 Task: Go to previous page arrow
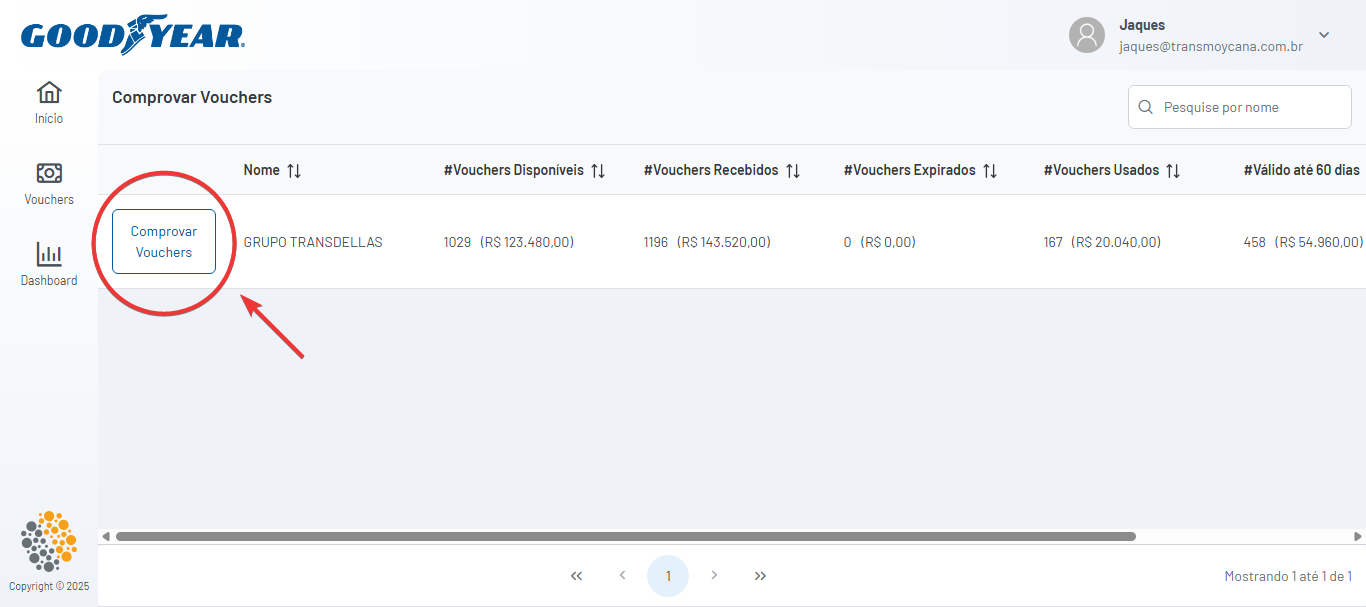(x=622, y=576)
